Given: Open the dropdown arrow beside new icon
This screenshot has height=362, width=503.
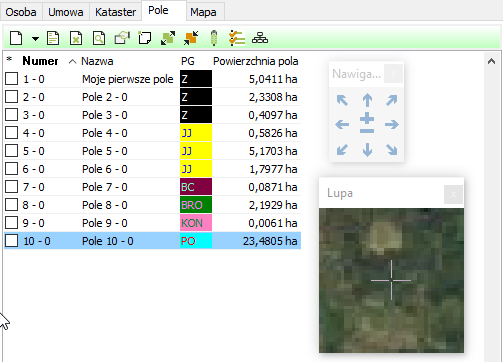Looking at the screenshot, I should point(35,39).
